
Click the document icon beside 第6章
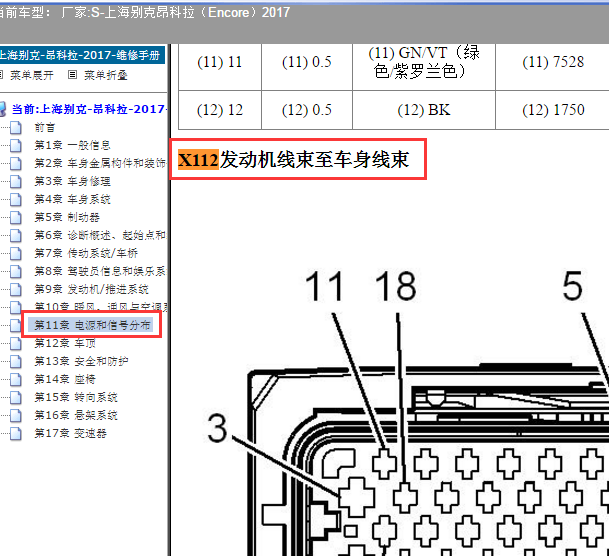(x=16, y=235)
